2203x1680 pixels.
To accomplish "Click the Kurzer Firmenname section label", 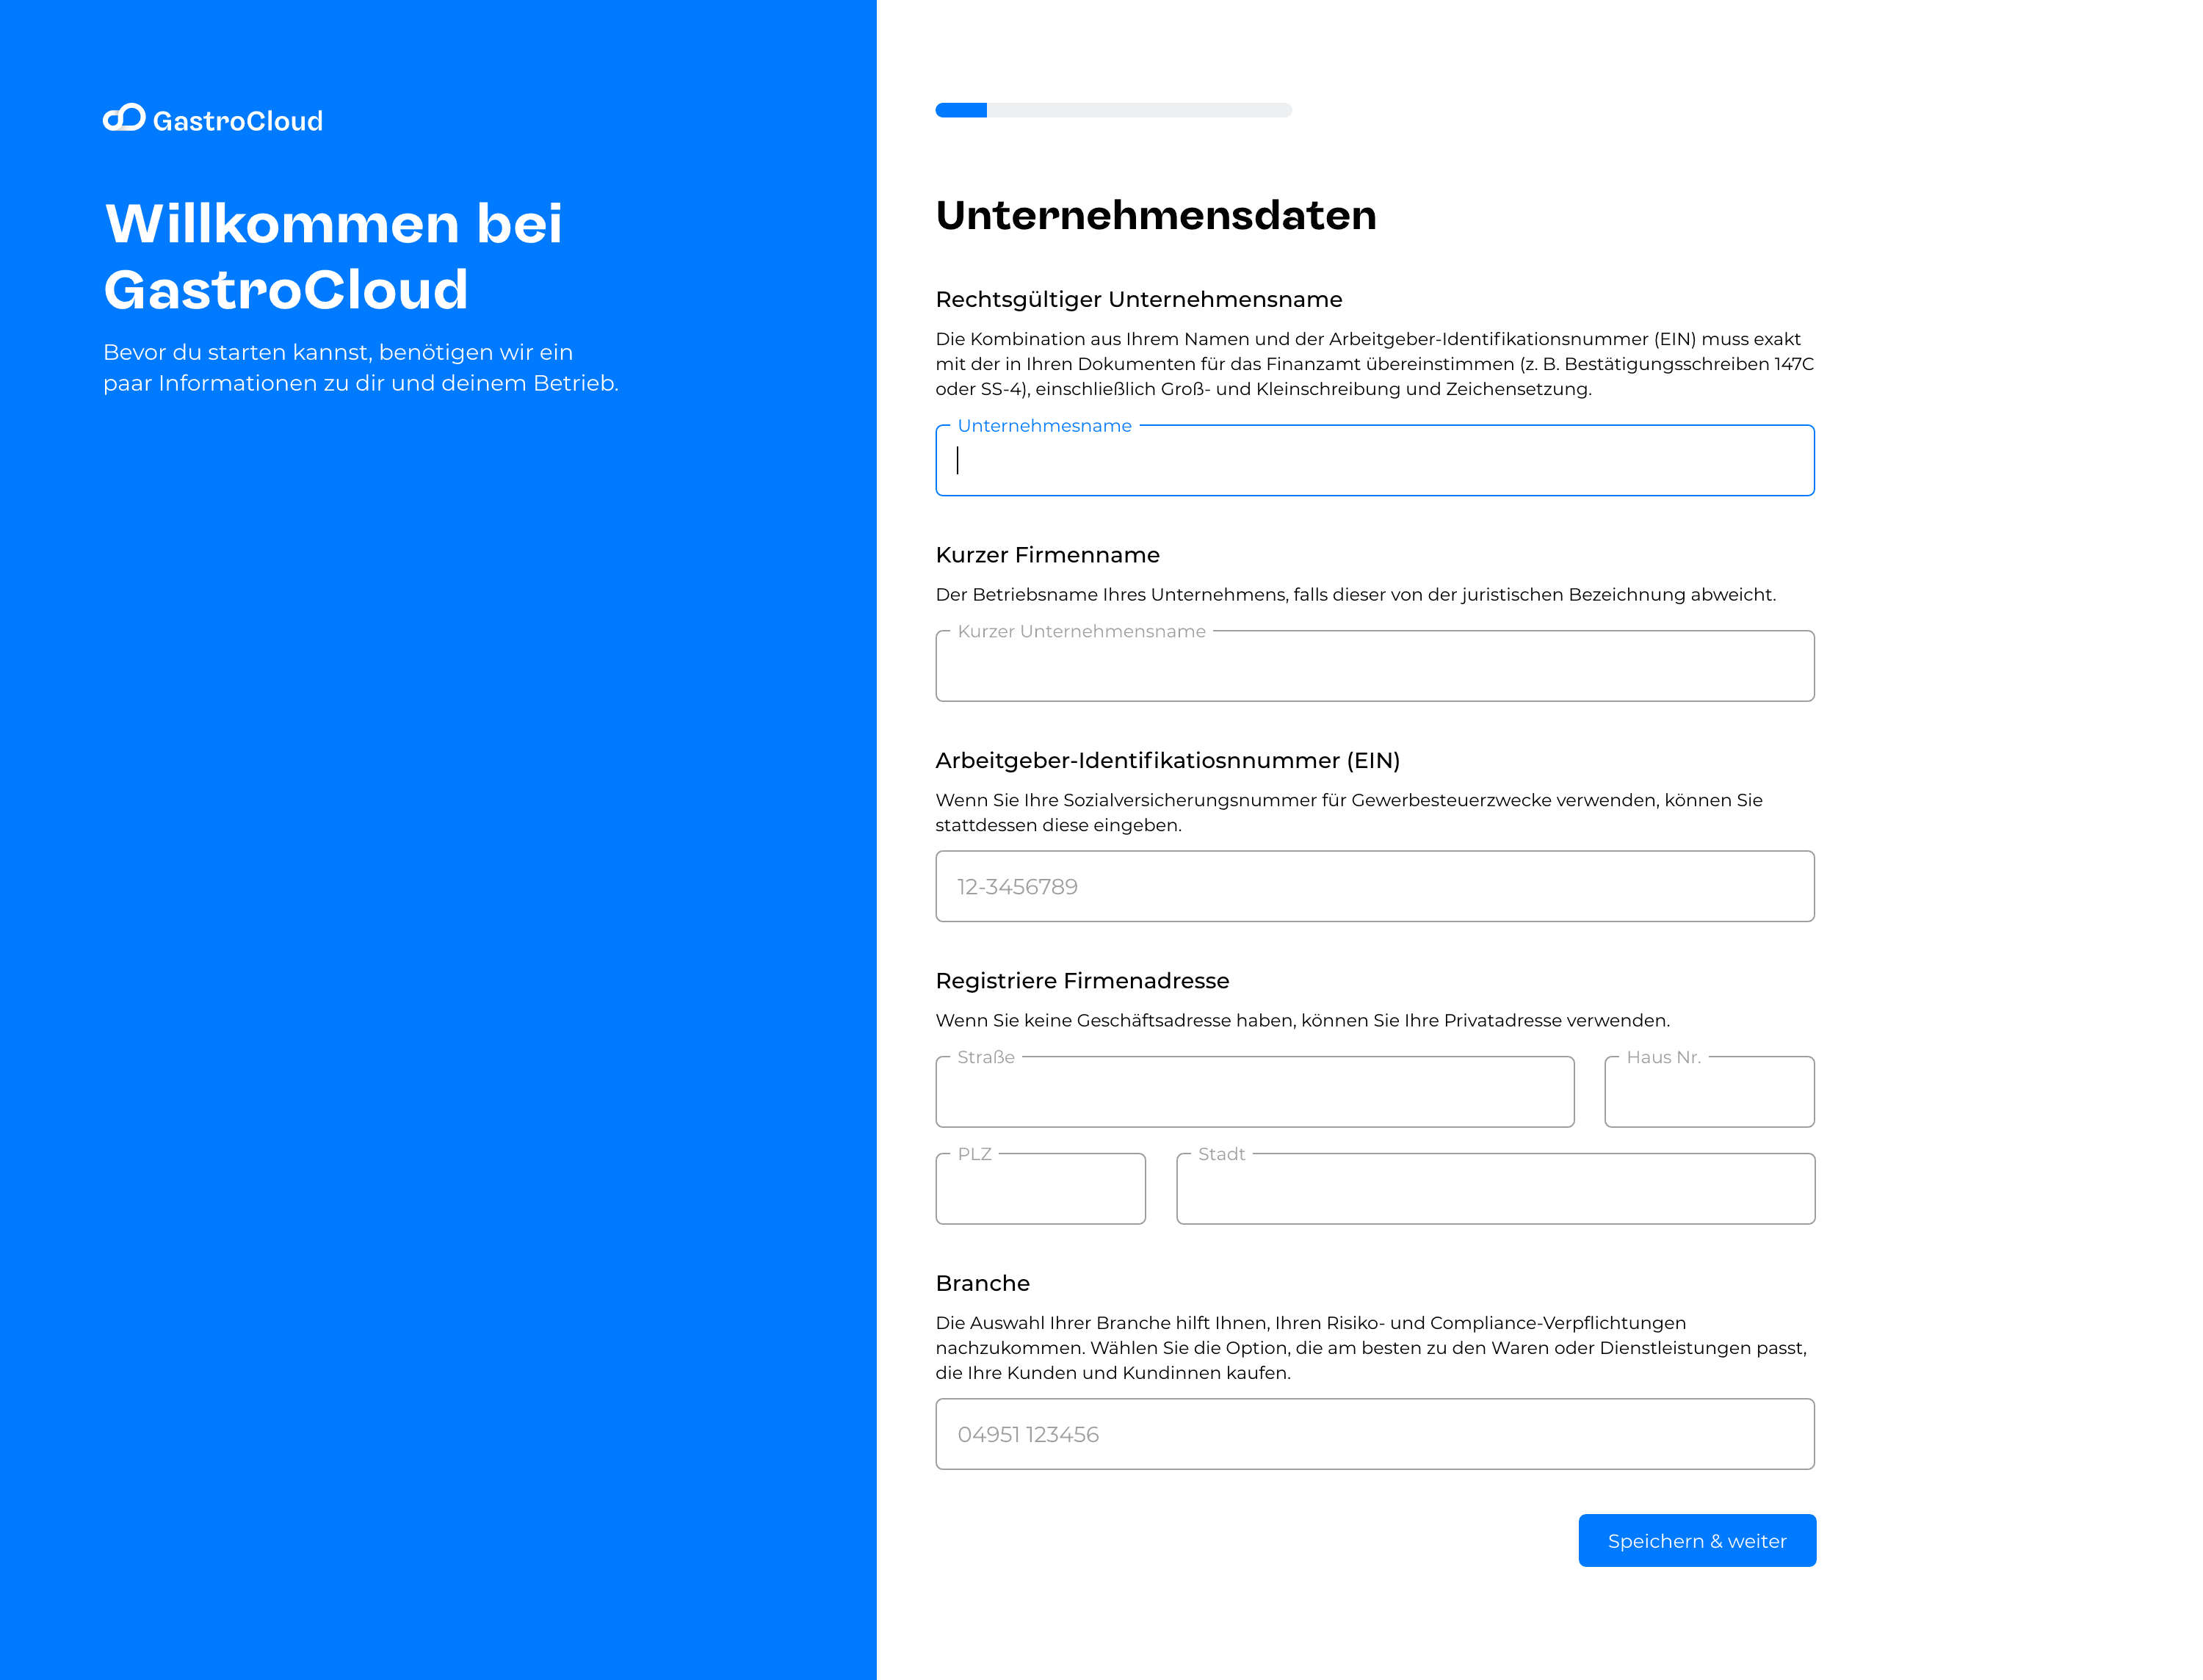I will 1047,555.
